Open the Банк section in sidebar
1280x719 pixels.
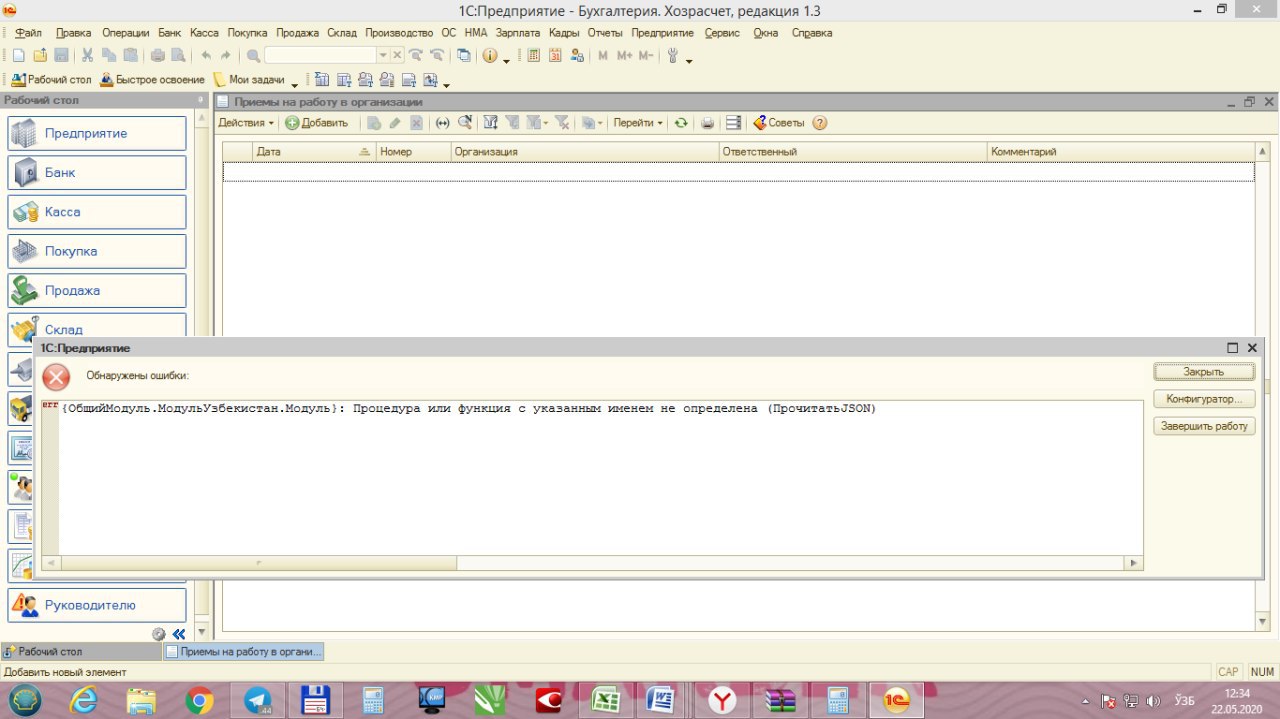point(97,172)
